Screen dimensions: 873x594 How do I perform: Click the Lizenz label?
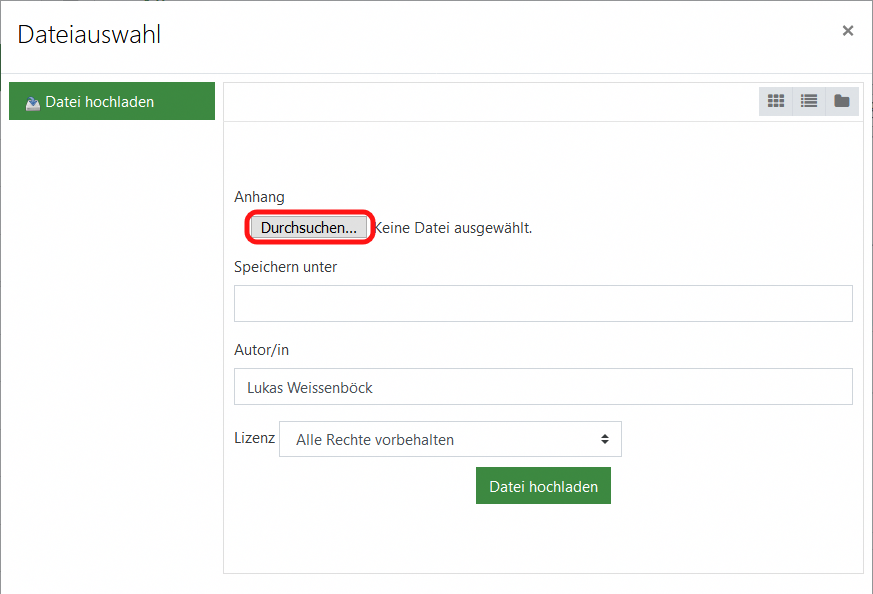pyautogui.click(x=254, y=438)
